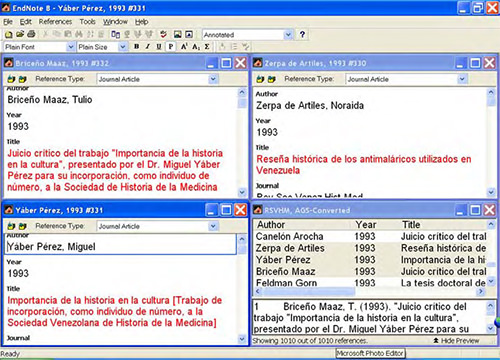Open the Plain Font dropdown

pyautogui.click(x=70, y=47)
